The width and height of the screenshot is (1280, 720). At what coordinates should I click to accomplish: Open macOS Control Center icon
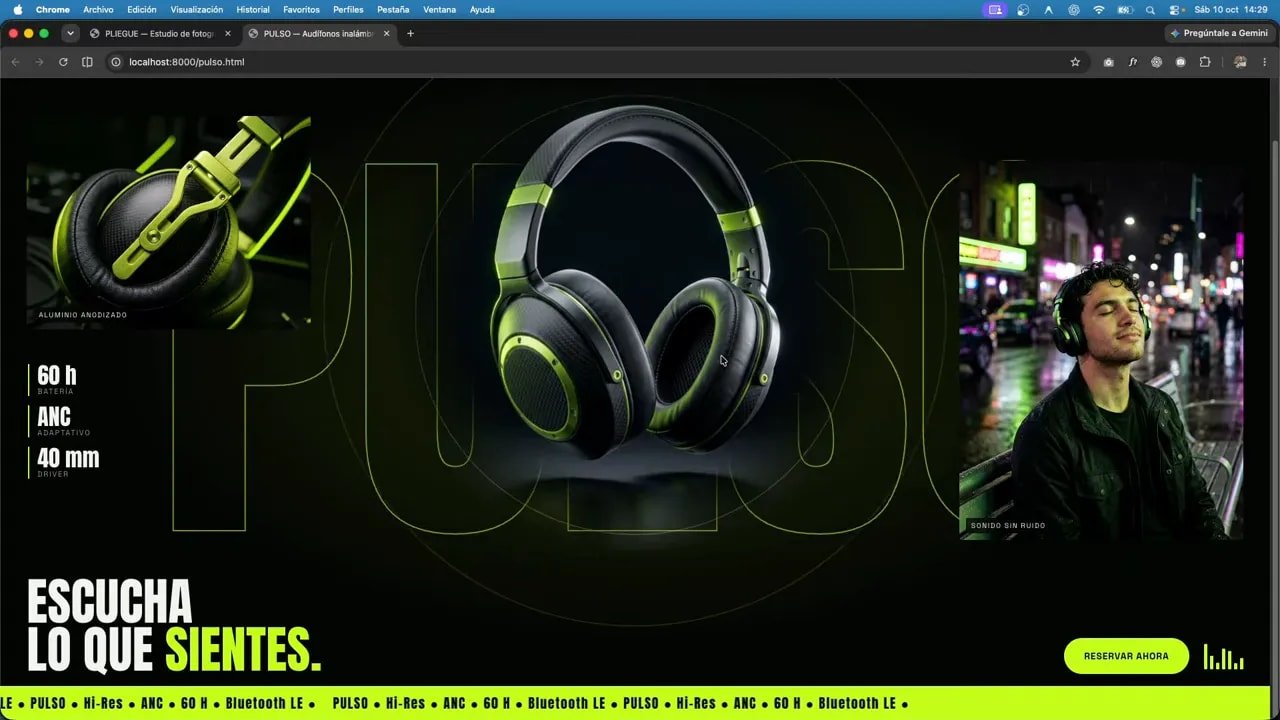1175,10
